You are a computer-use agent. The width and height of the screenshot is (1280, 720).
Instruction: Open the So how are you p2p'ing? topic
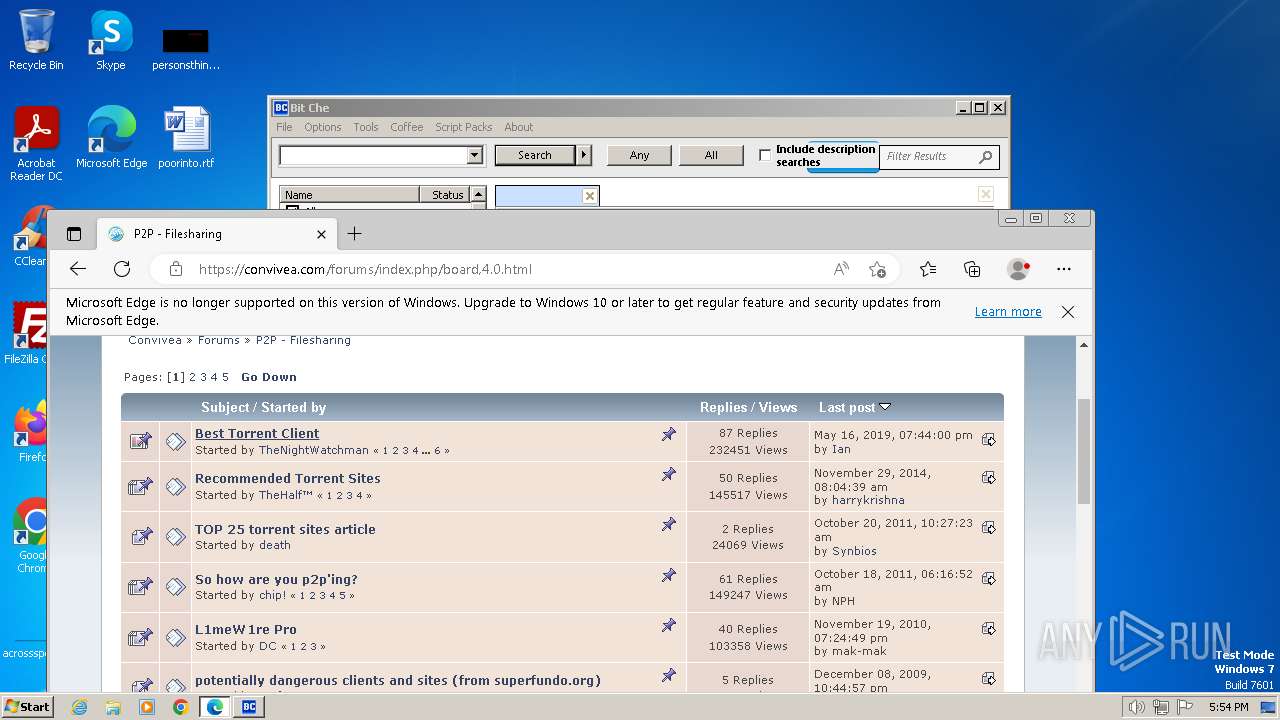click(x=276, y=579)
